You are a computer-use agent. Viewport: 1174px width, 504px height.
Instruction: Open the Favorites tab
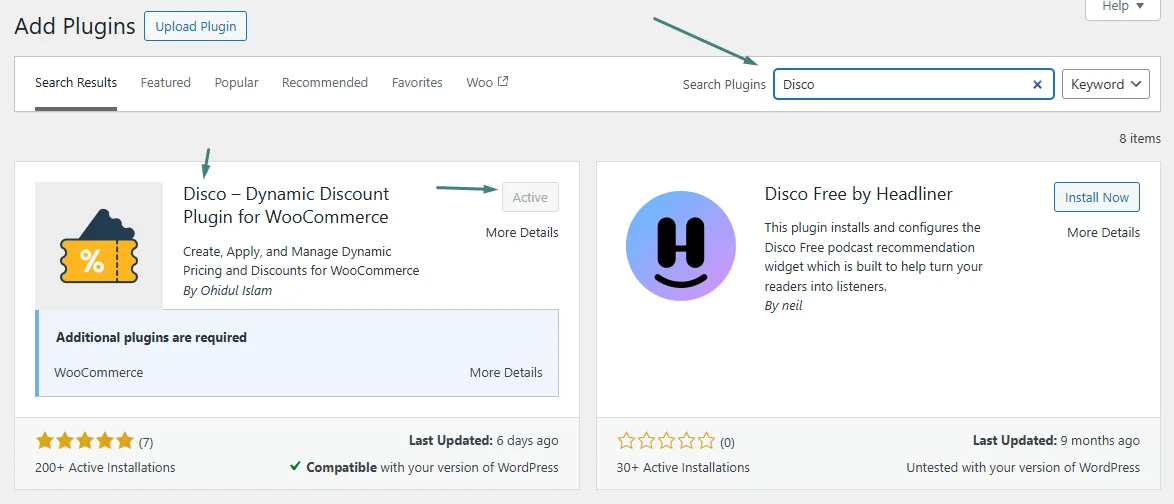pos(417,82)
